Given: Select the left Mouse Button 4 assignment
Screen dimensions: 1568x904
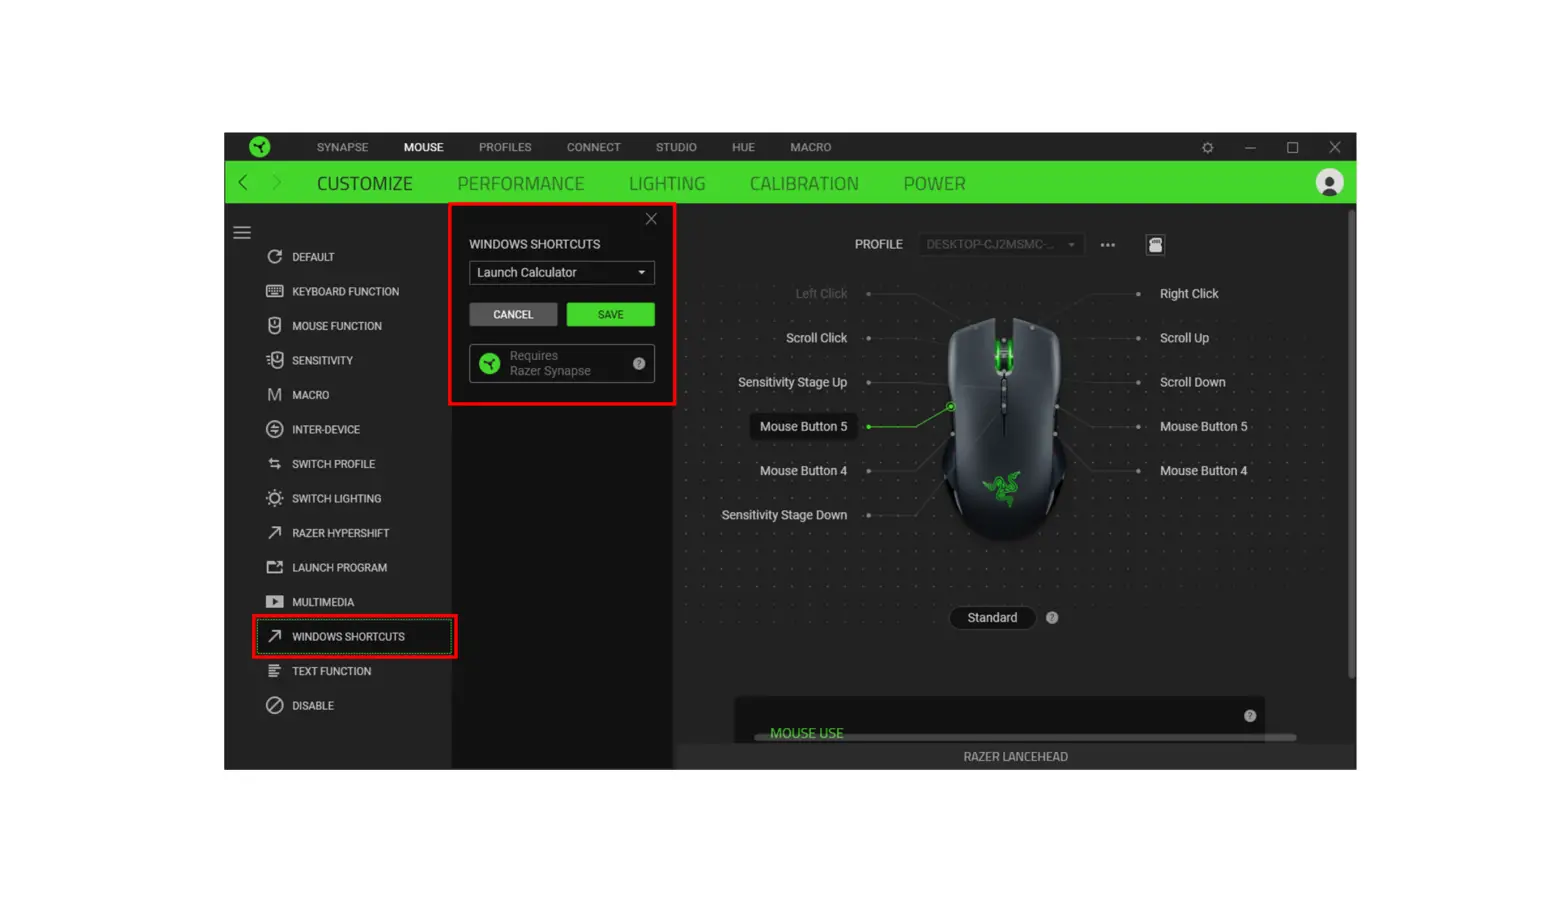Looking at the screenshot, I should coord(803,470).
